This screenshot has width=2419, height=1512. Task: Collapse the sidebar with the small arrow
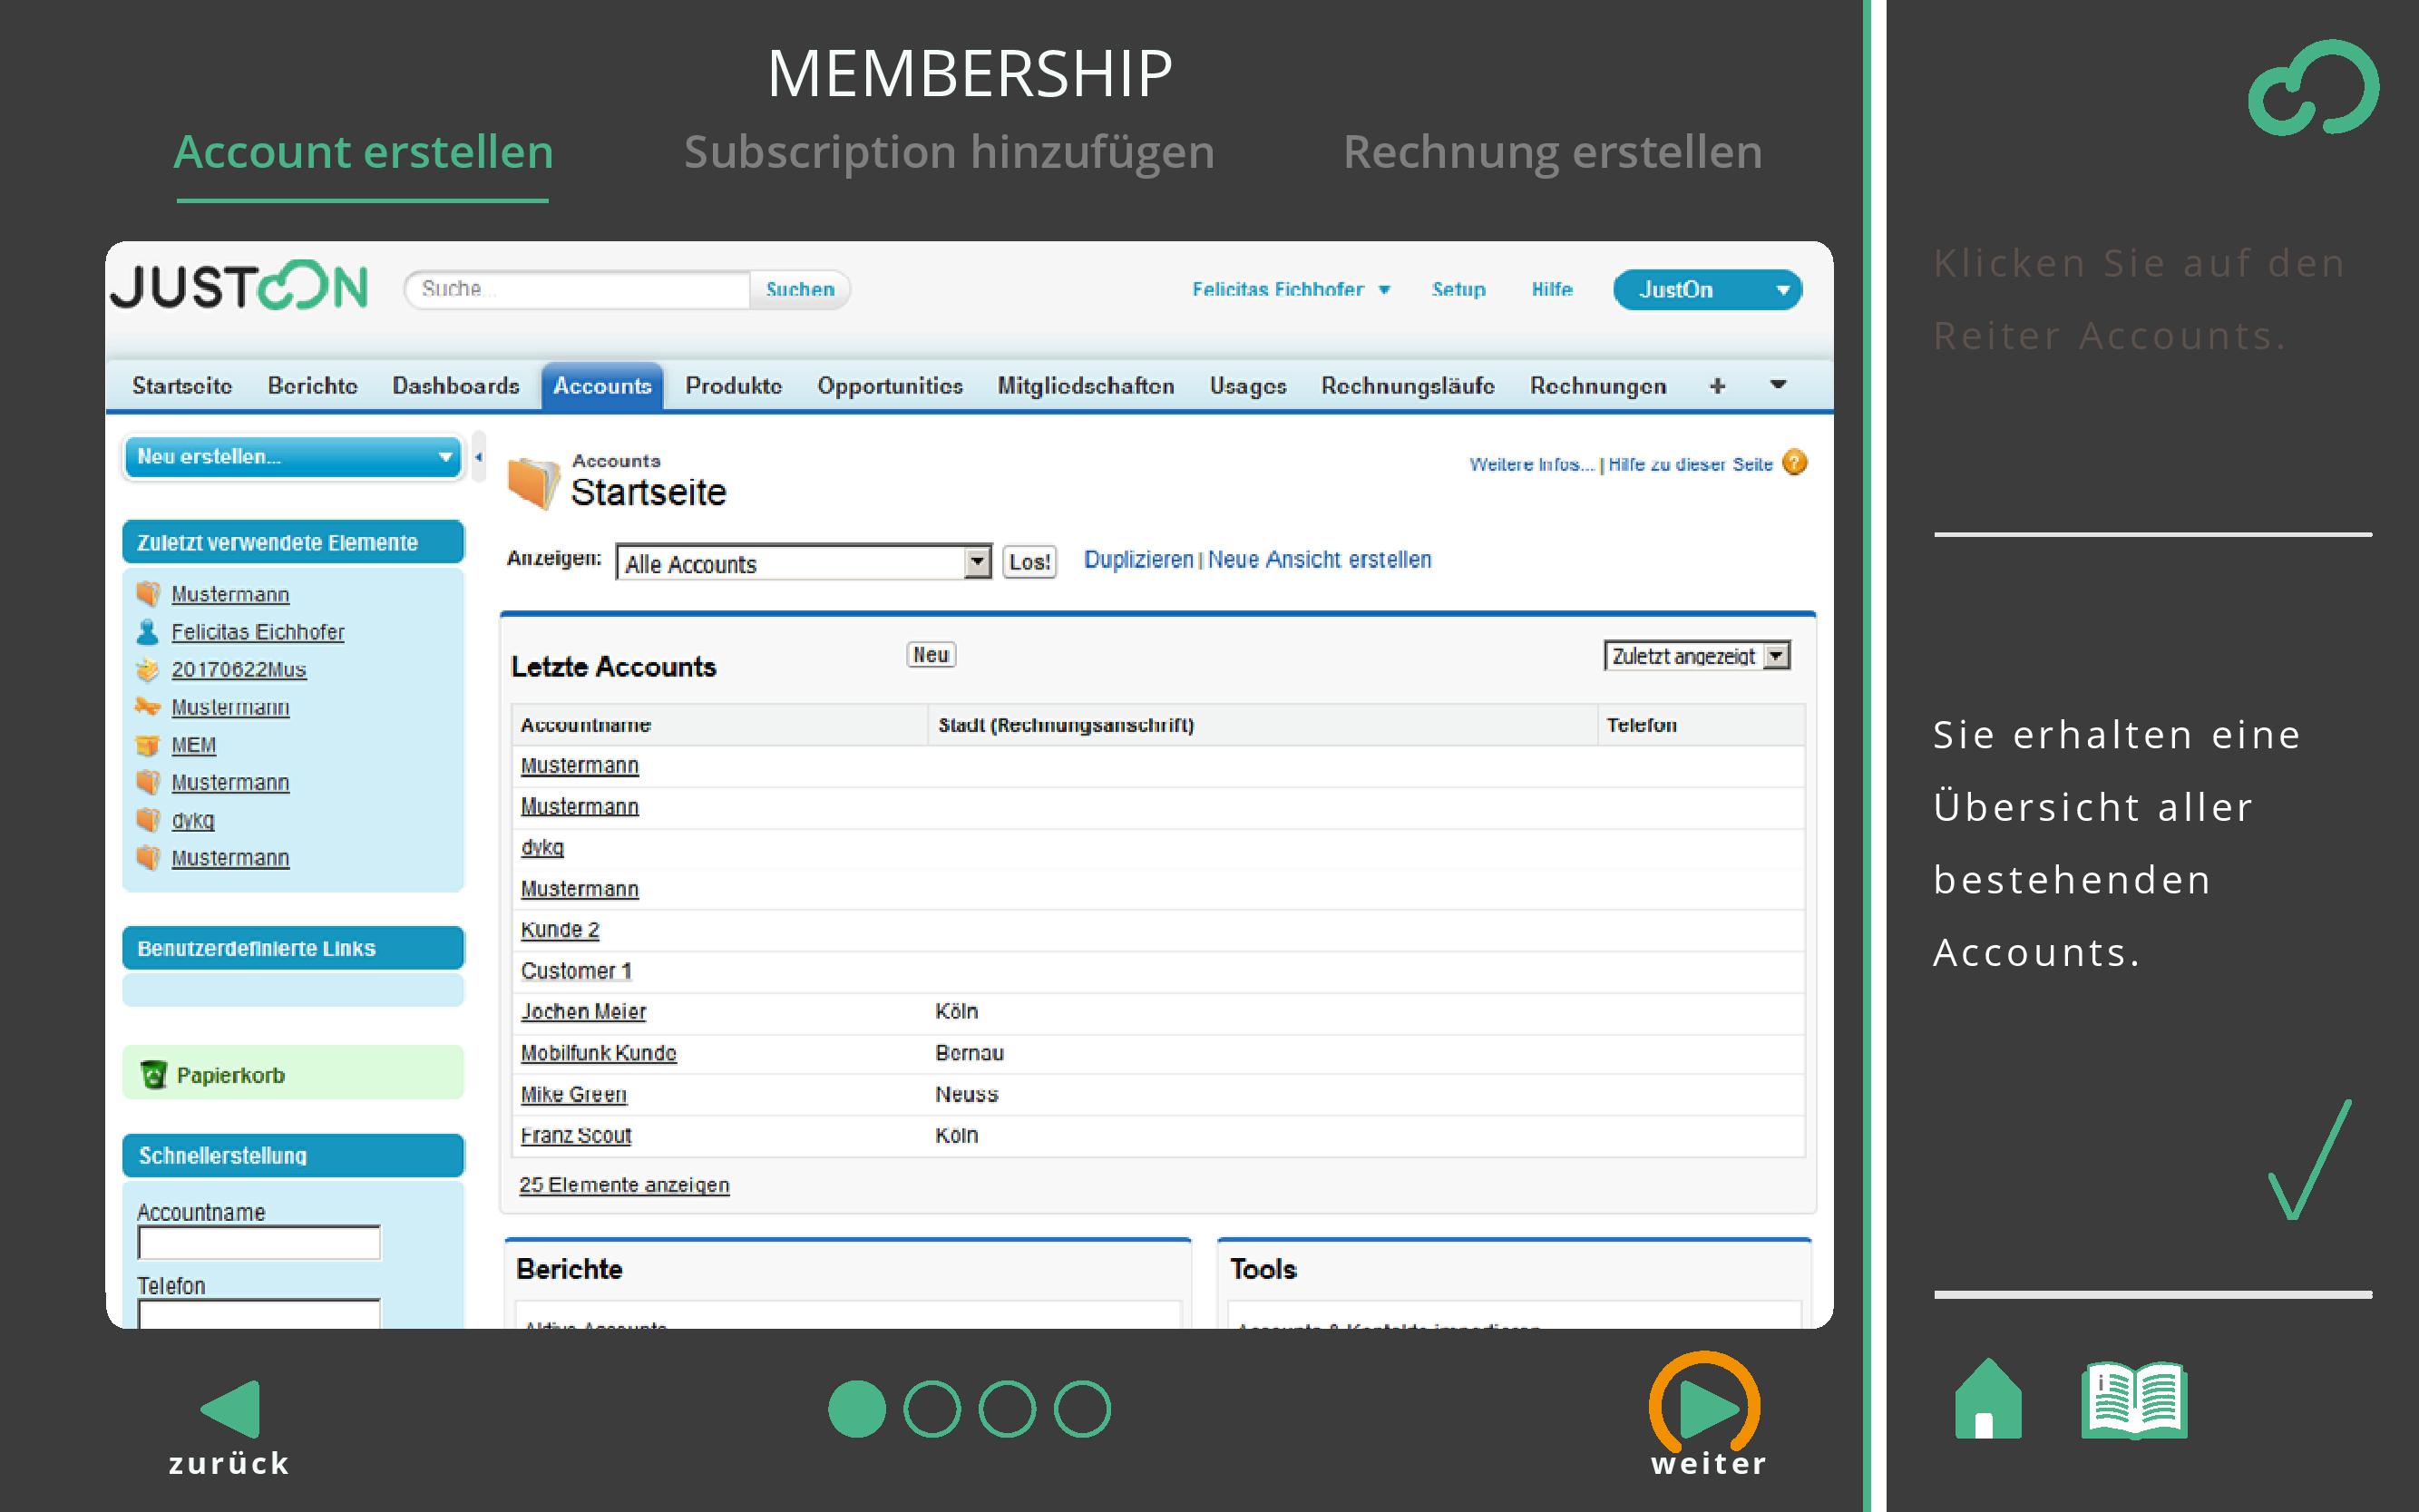(479, 457)
